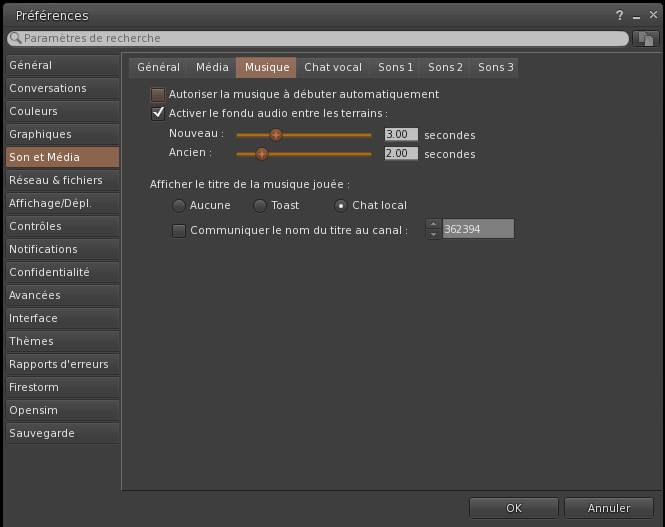Close the Préférences window
Screen dimensions: 665x527
pyautogui.click(x=651, y=16)
